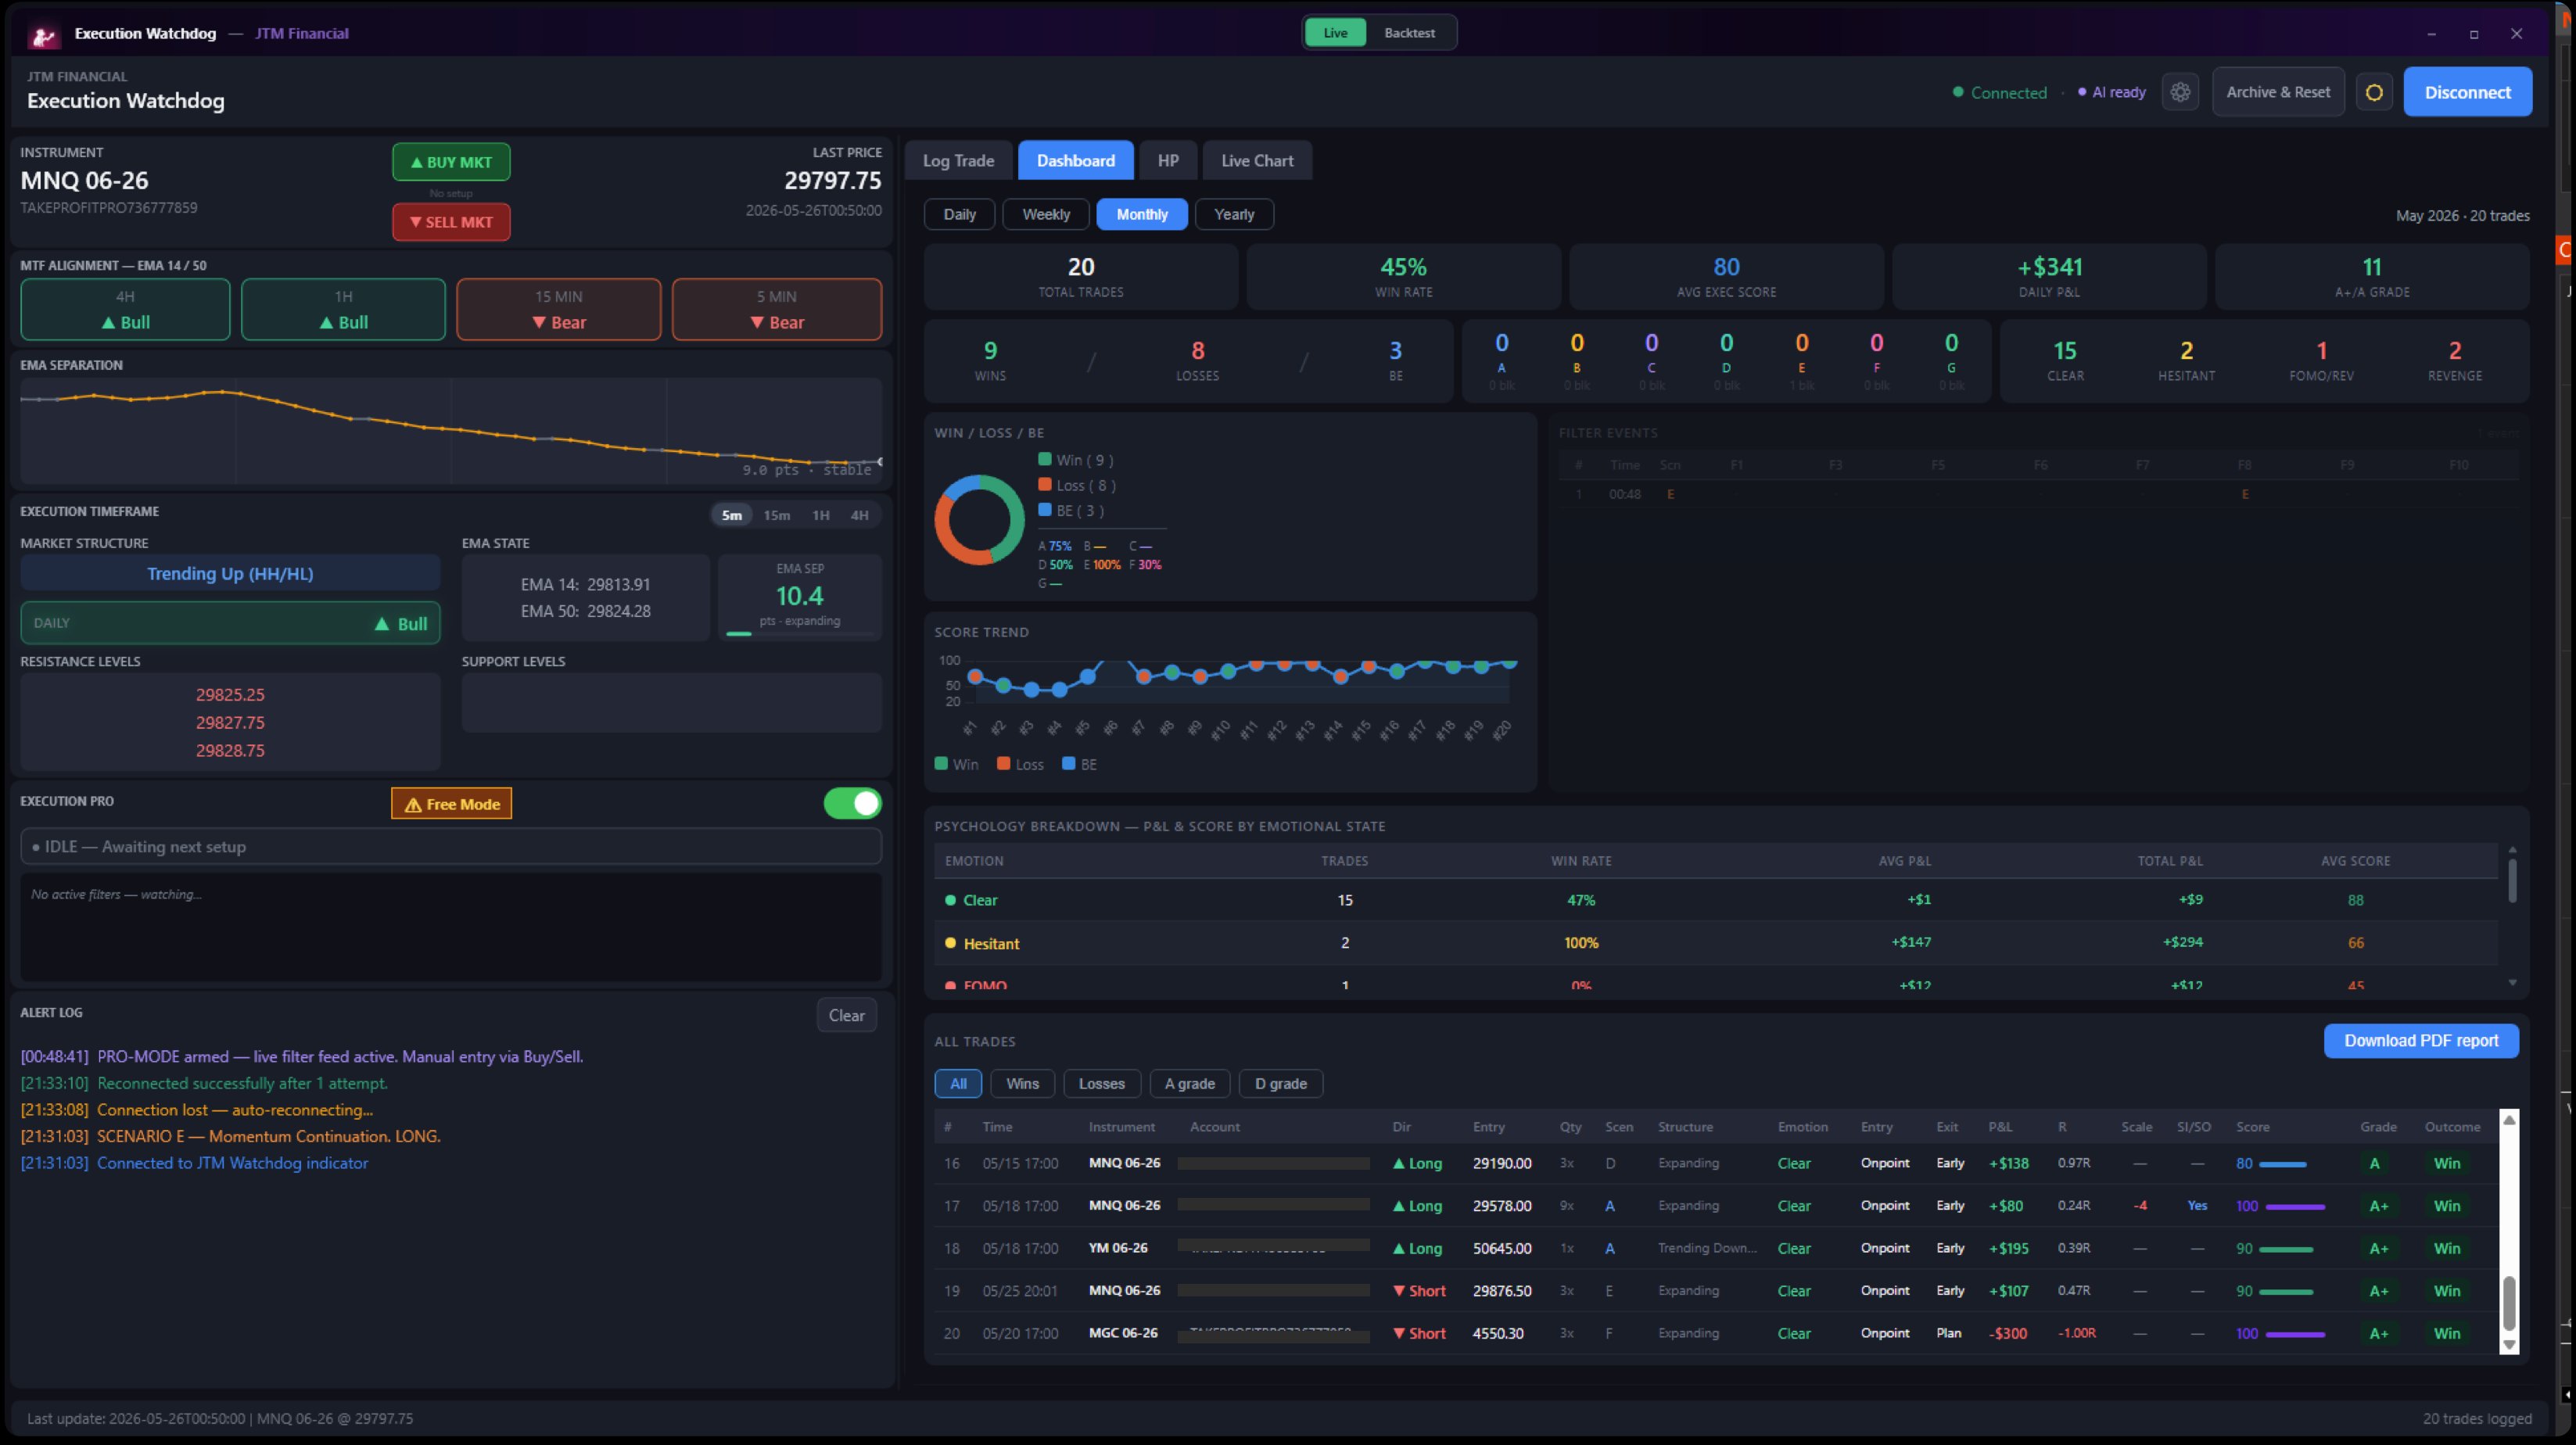Click the 4H Bull alignment card
Image resolution: width=2576 pixels, height=1445 pixels.
(125, 310)
